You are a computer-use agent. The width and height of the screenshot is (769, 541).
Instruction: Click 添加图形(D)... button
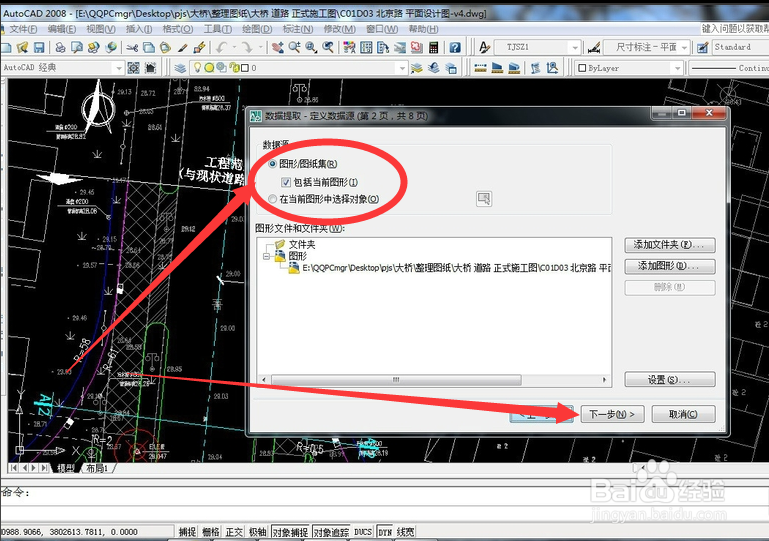click(669, 266)
